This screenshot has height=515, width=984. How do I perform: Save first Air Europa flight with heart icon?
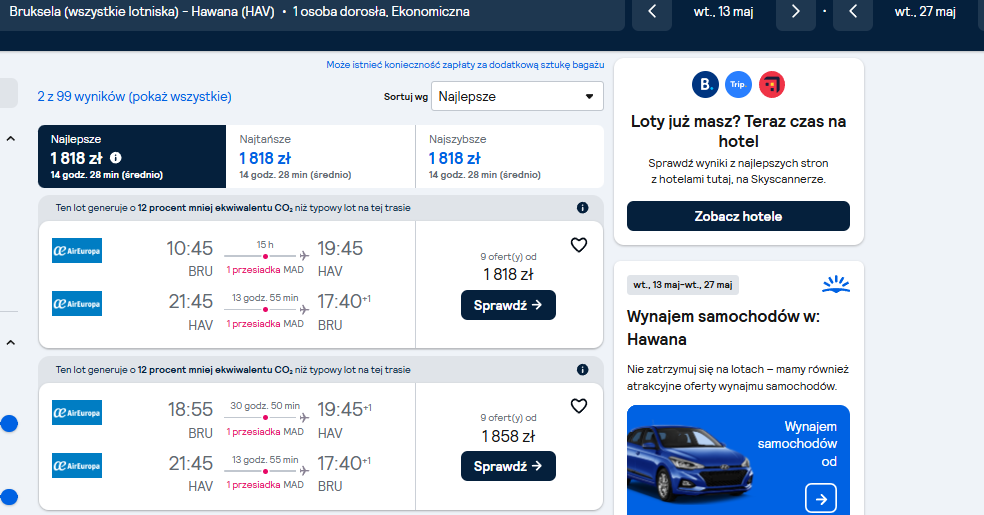(x=579, y=245)
